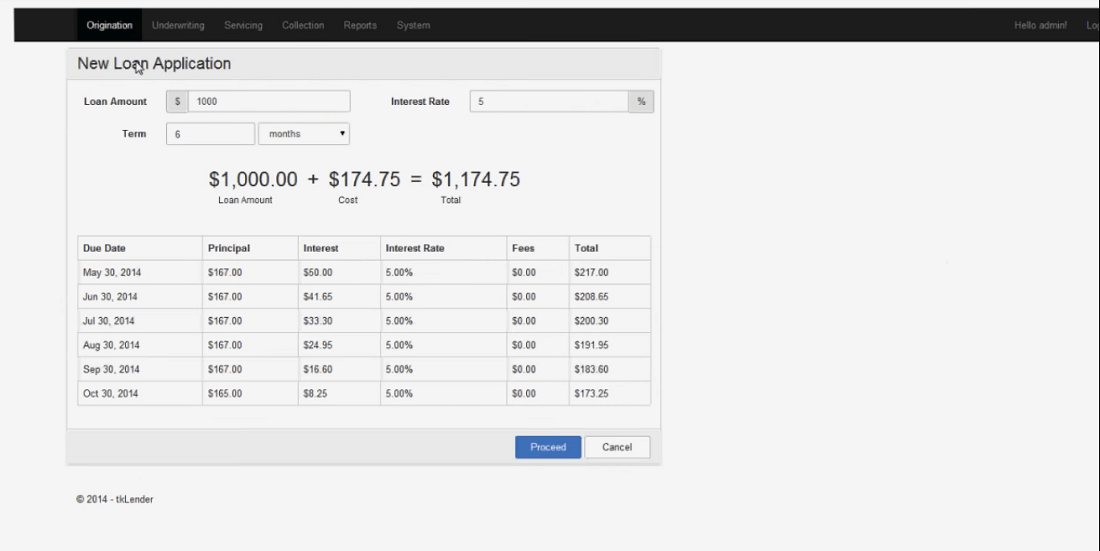Image resolution: width=1100 pixels, height=551 pixels.
Task: Select the Term number field
Action: pos(210,134)
